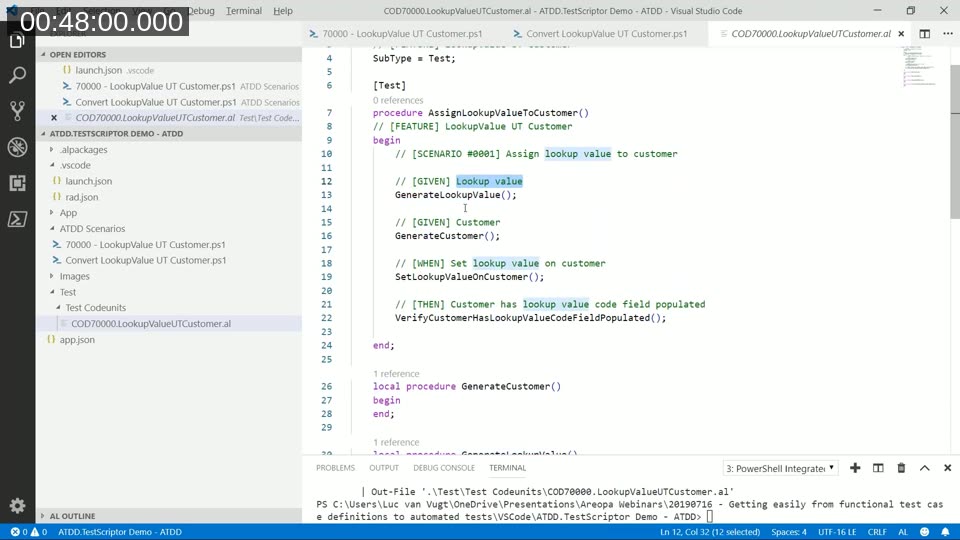Split the editor to the right
The height and width of the screenshot is (540, 960).
[924, 34]
